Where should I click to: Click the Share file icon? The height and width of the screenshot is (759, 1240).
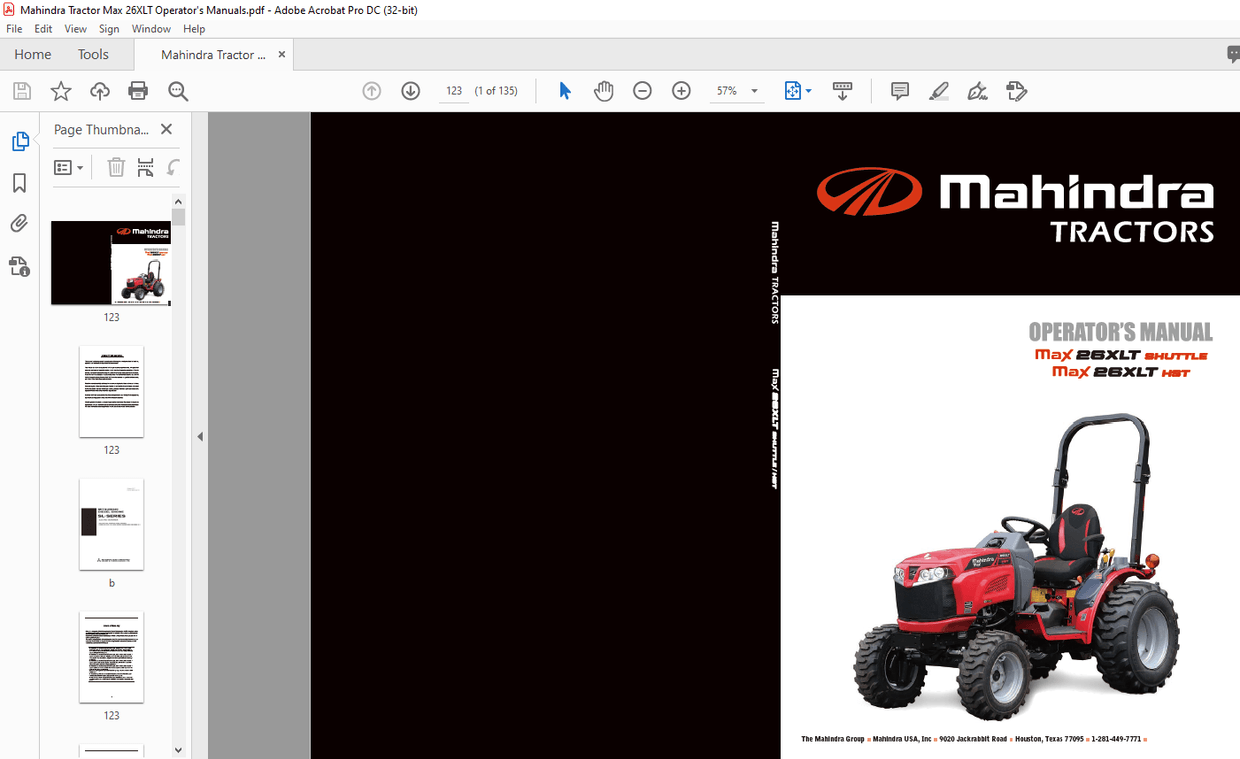[99, 90]
